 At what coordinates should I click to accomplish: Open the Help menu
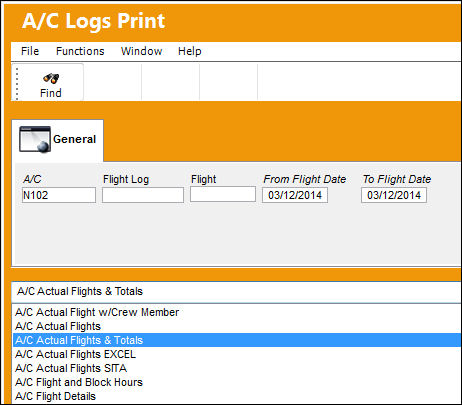190,51
